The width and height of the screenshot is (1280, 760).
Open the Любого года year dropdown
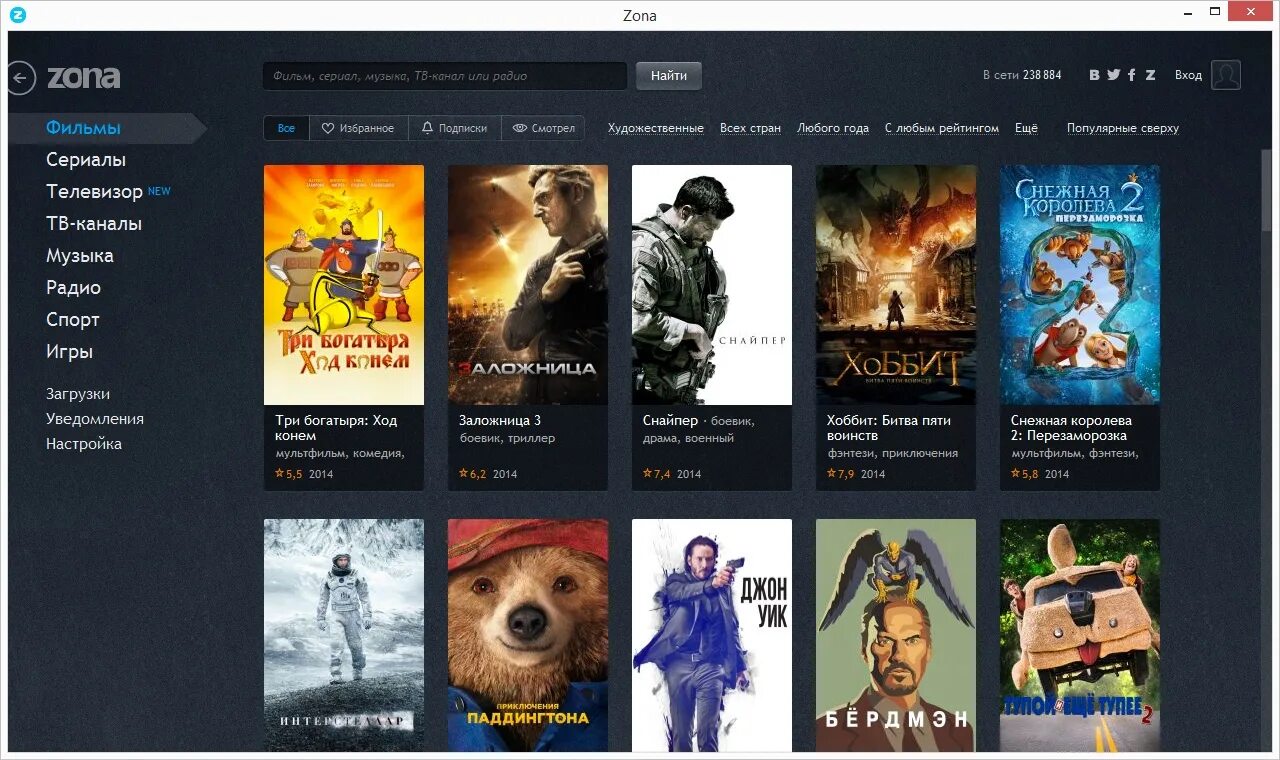click(x=833, y=128)
